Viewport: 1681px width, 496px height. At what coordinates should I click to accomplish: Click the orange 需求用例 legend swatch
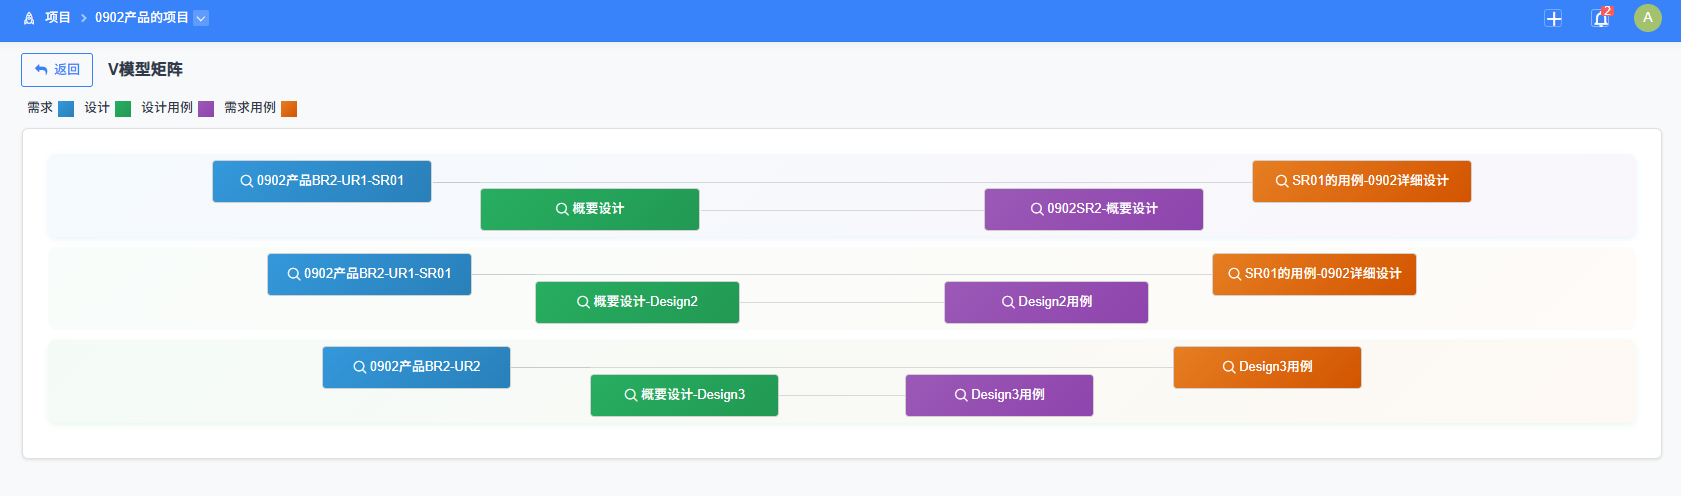coord(289,109)
